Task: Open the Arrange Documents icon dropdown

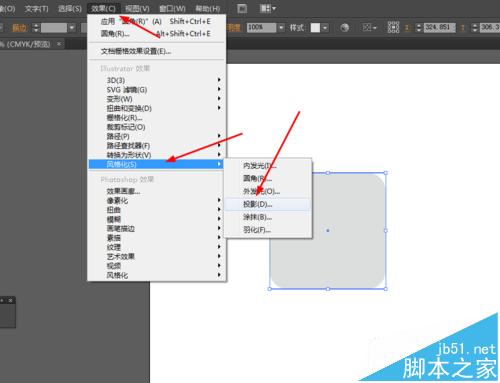Action: click(x=268, y=8)
